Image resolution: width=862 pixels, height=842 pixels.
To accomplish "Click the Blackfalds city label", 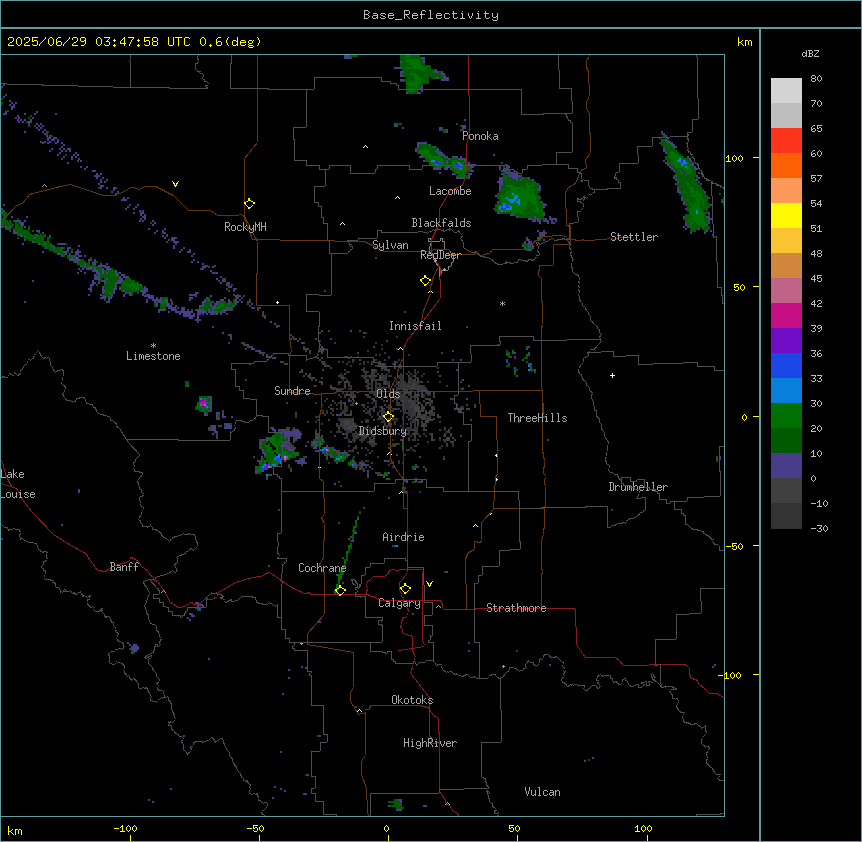I will click(x=441, y=223).
